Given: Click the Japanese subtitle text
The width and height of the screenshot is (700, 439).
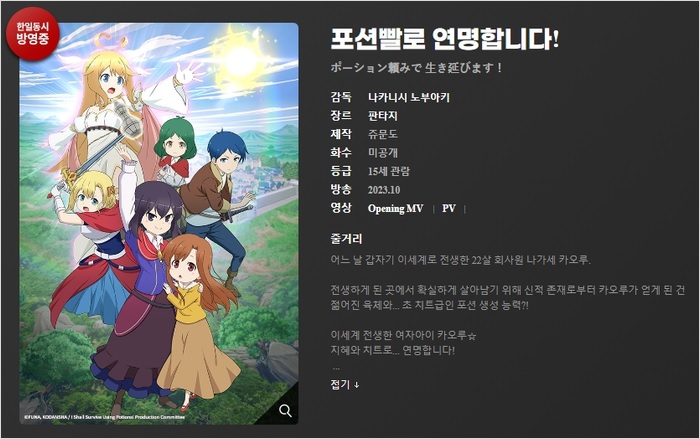Looking at the screenshot, I should tap(416, 68).
